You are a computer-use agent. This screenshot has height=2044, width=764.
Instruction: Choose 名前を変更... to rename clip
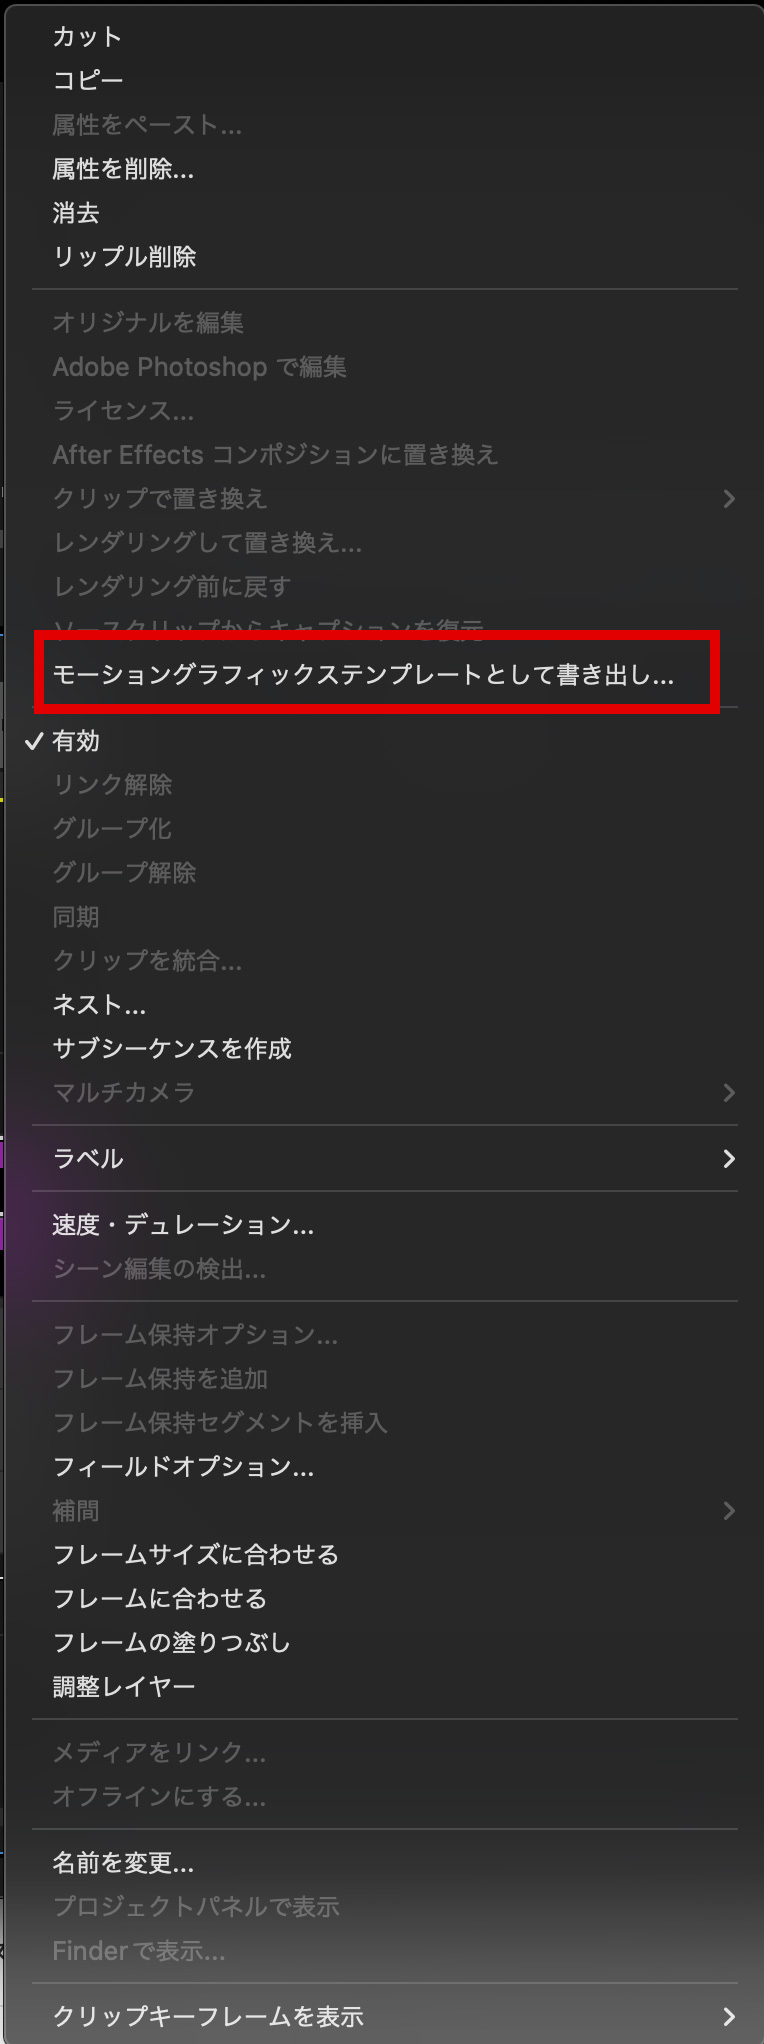pyautogui.click(x=123, y=1863)
